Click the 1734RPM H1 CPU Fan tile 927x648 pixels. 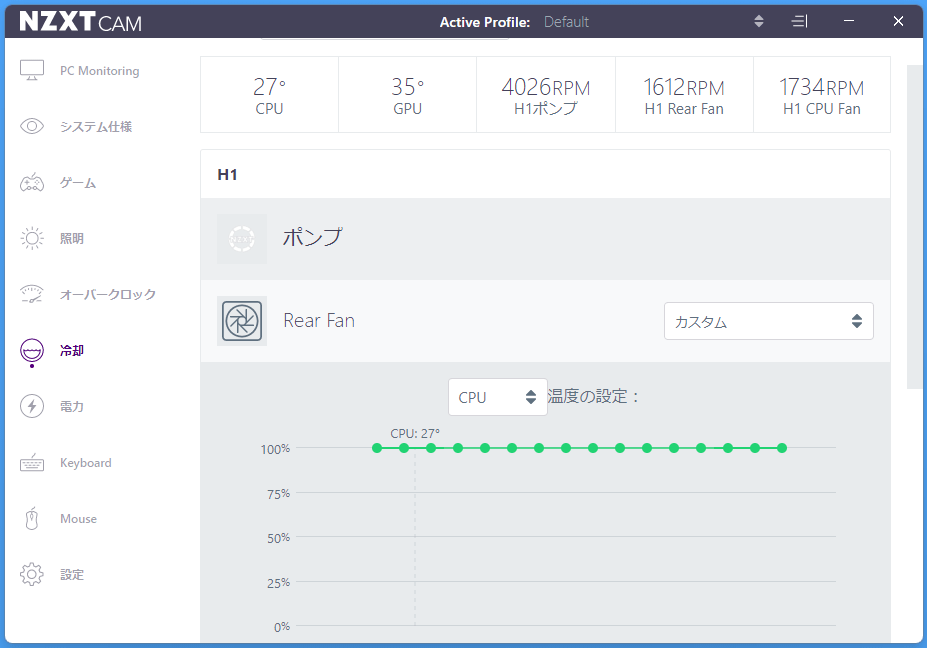(822, 95)
